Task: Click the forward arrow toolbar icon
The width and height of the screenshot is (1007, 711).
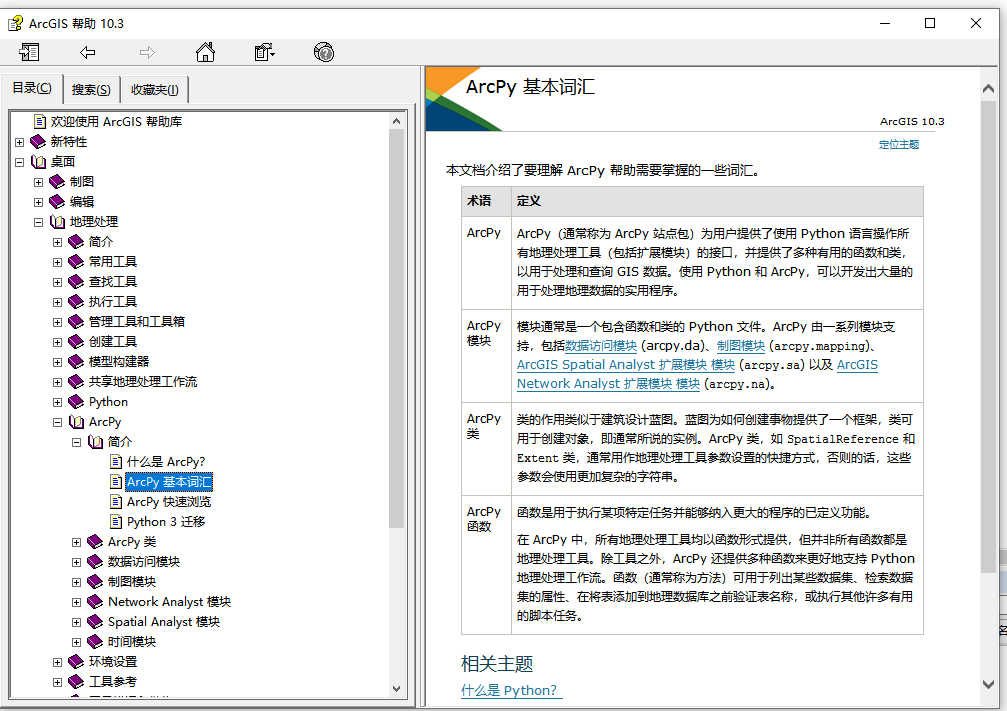Action: coord(147,52)
